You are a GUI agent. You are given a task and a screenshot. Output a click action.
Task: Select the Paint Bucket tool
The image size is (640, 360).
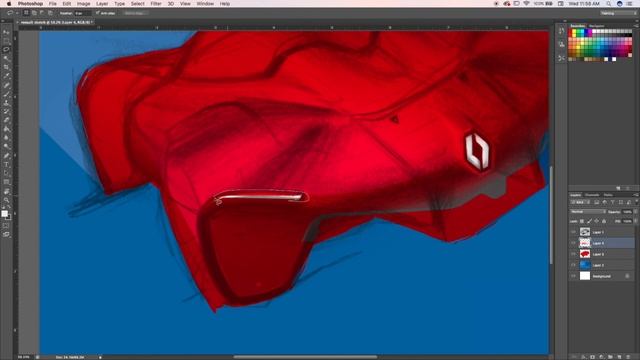6,129
